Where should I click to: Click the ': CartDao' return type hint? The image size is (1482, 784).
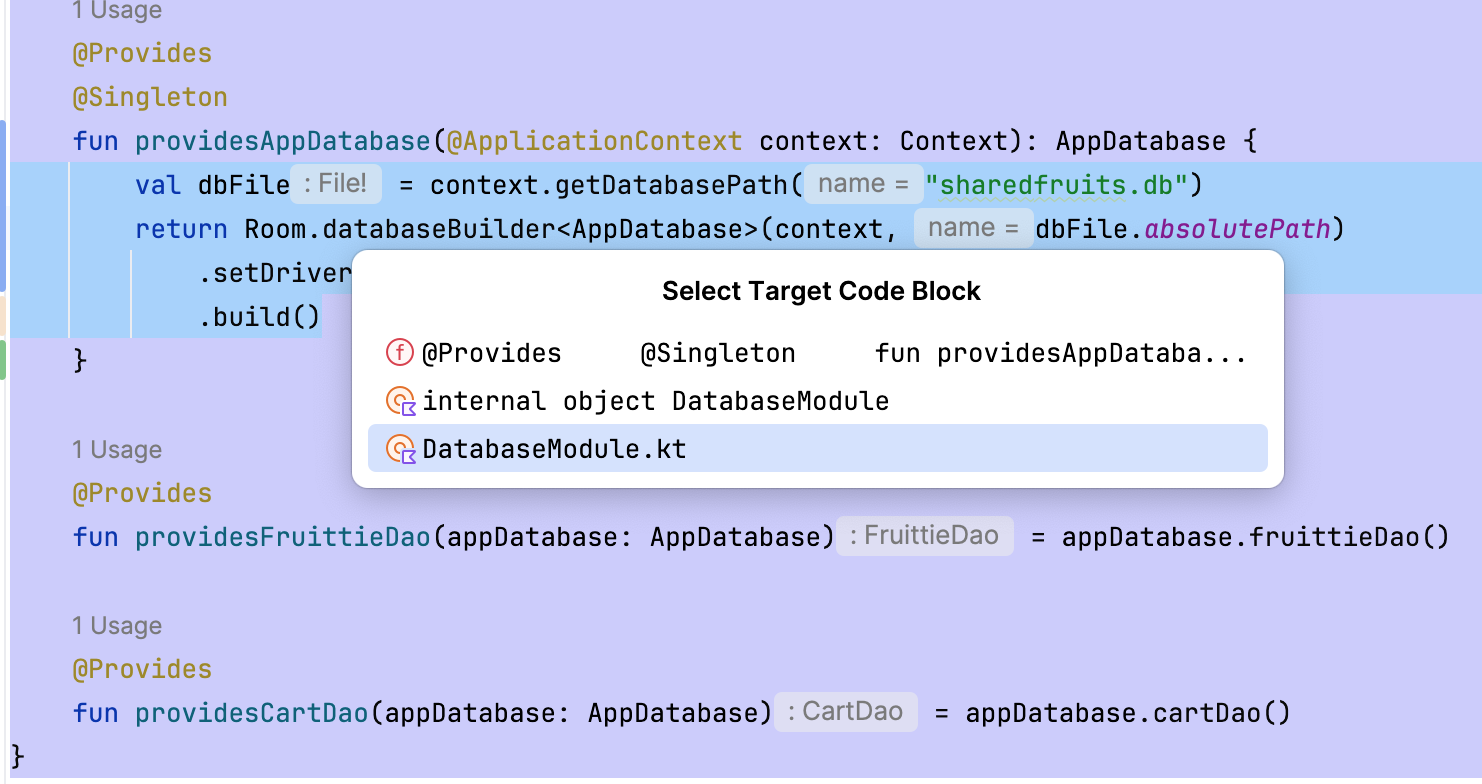tap(845, 712)
